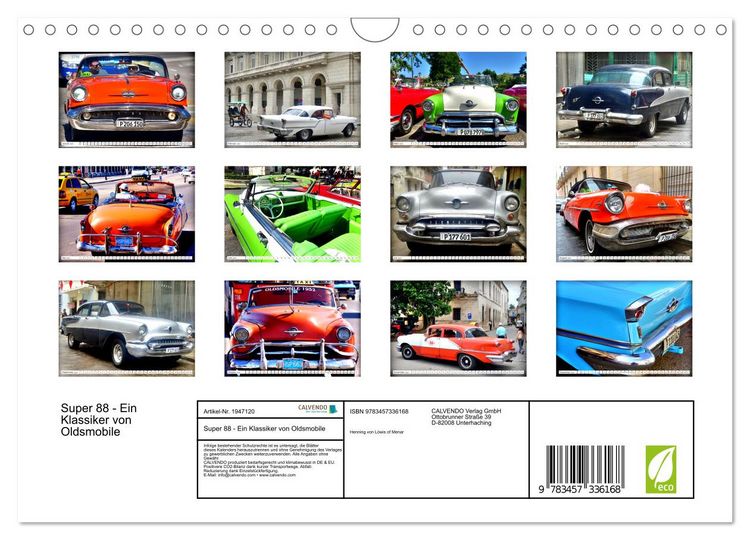
Task: Open orange and white sedan street photo
Action: (x=458, y=328)
